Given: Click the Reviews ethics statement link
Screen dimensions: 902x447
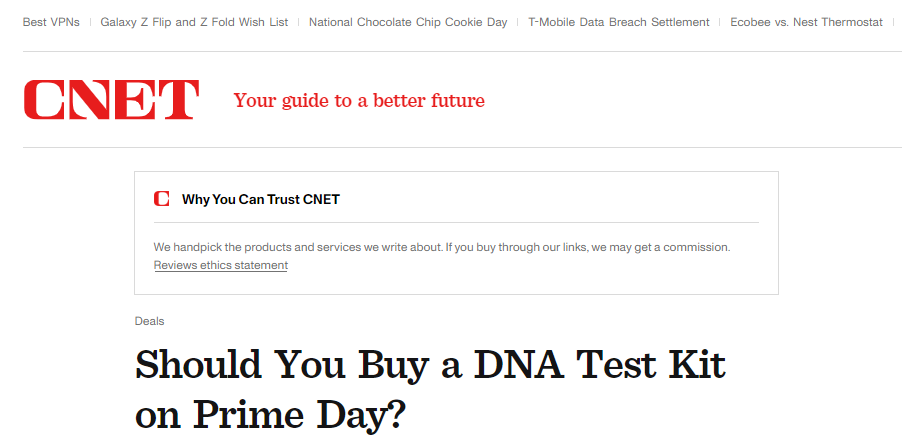Looking at the screenshot, I should (220, 265).
